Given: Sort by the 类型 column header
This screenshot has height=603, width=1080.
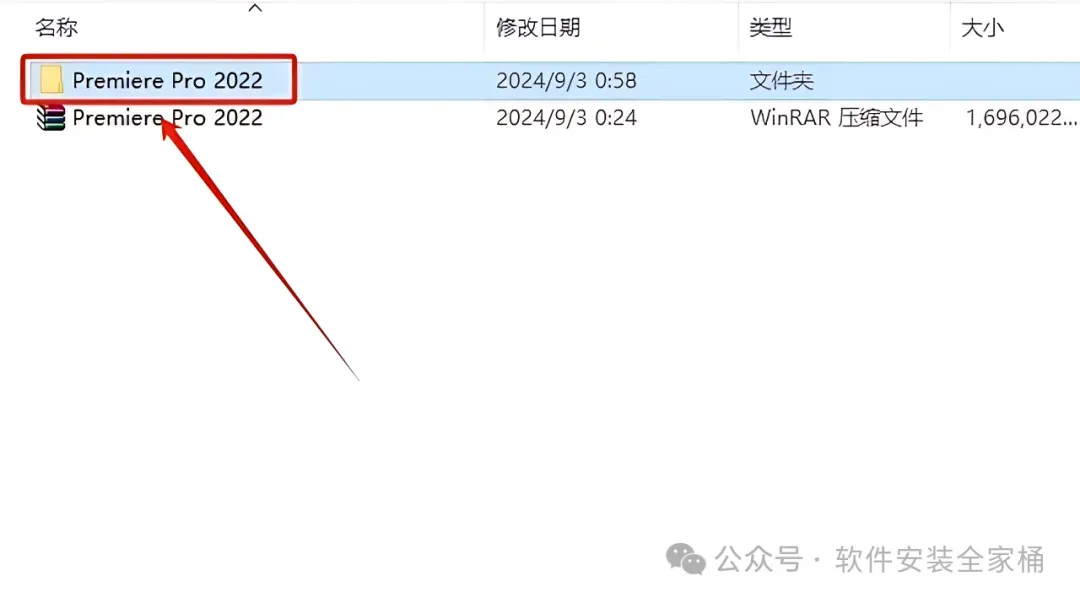Looking at the screenshot, I should tap(771, 28).
